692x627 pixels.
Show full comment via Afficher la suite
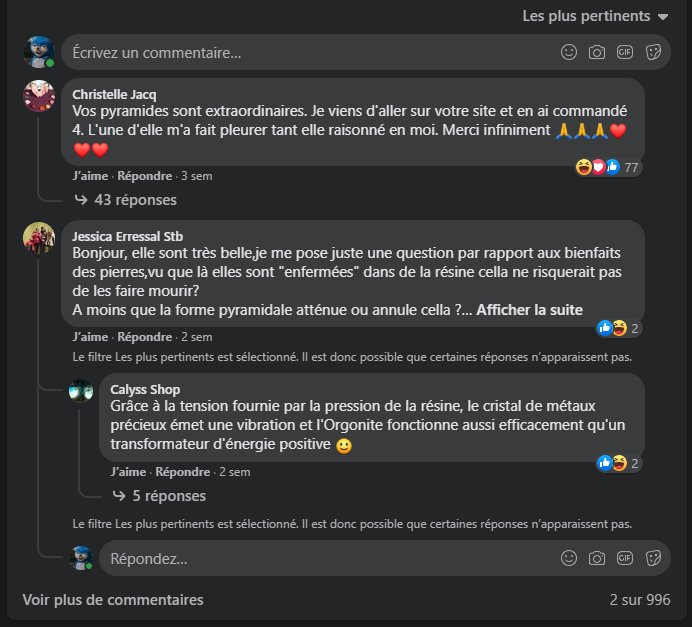click(529, 310)
